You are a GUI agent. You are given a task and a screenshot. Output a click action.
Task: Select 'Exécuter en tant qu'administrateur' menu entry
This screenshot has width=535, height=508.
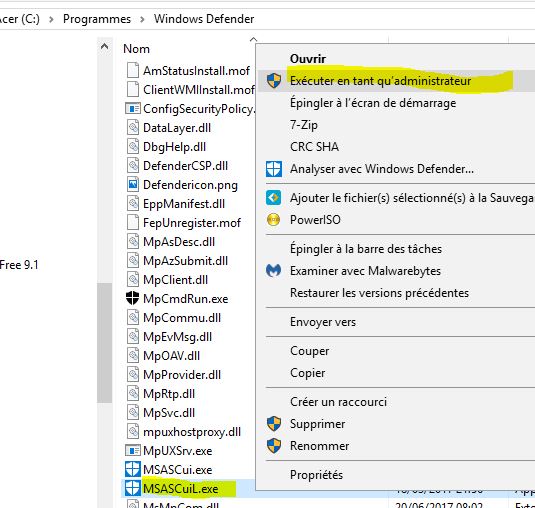point(396,81)
